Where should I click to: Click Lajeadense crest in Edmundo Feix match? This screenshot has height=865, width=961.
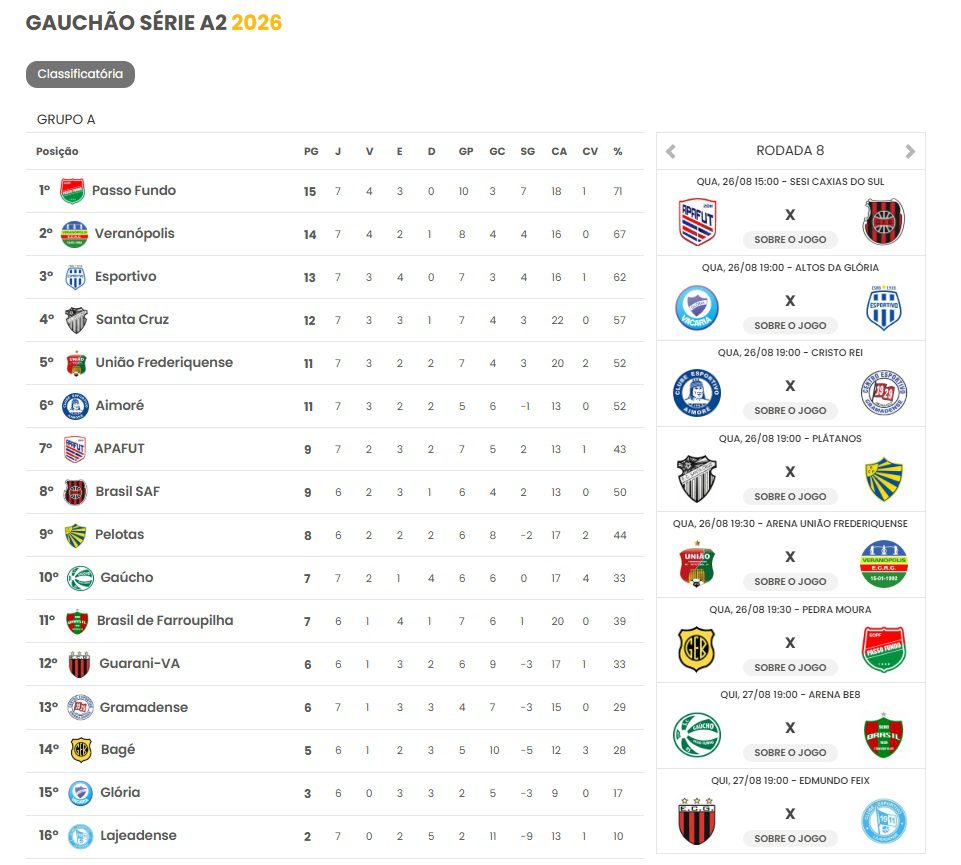(883, 821)
